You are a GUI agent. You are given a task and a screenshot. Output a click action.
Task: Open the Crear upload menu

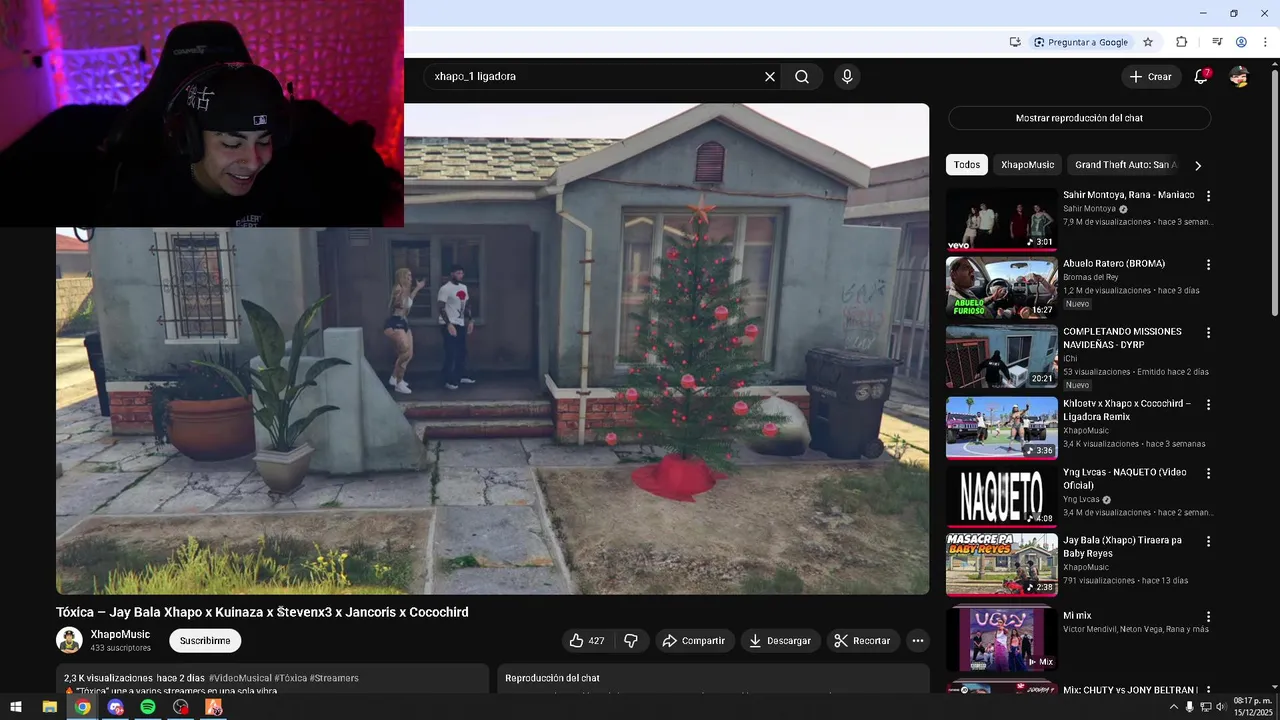[1150, 76]
